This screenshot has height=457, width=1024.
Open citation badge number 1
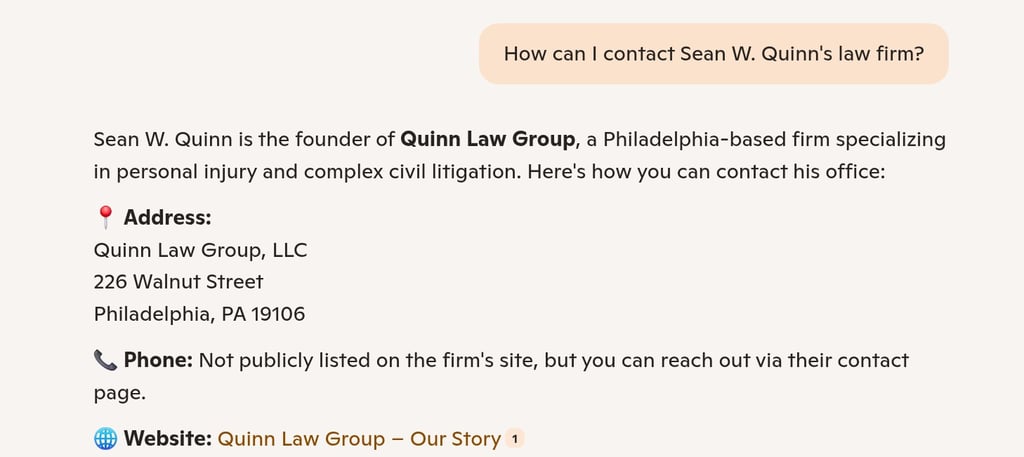tap(515, 439)
